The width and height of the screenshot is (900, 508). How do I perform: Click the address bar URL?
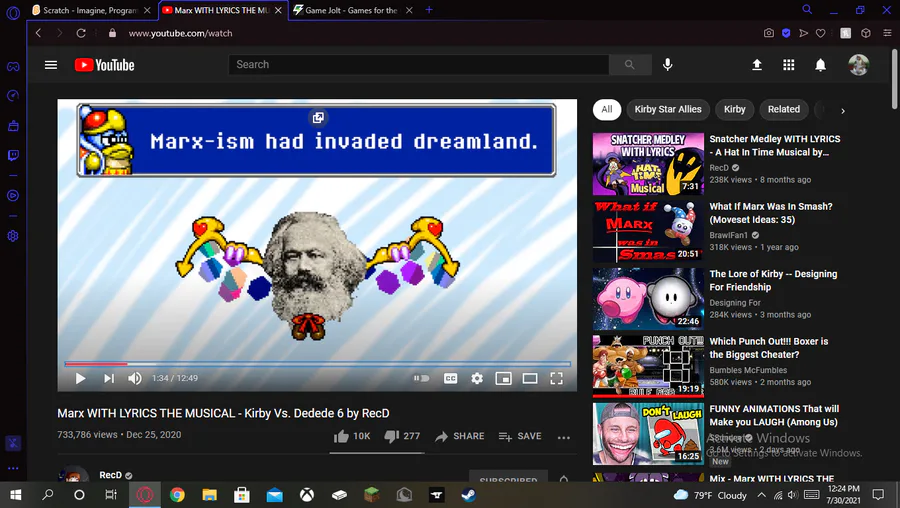[180, 33]
